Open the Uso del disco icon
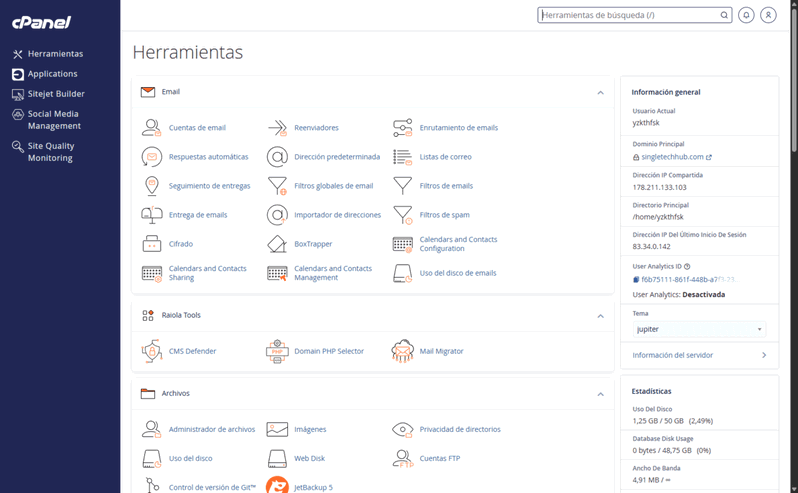 point(152,458)
